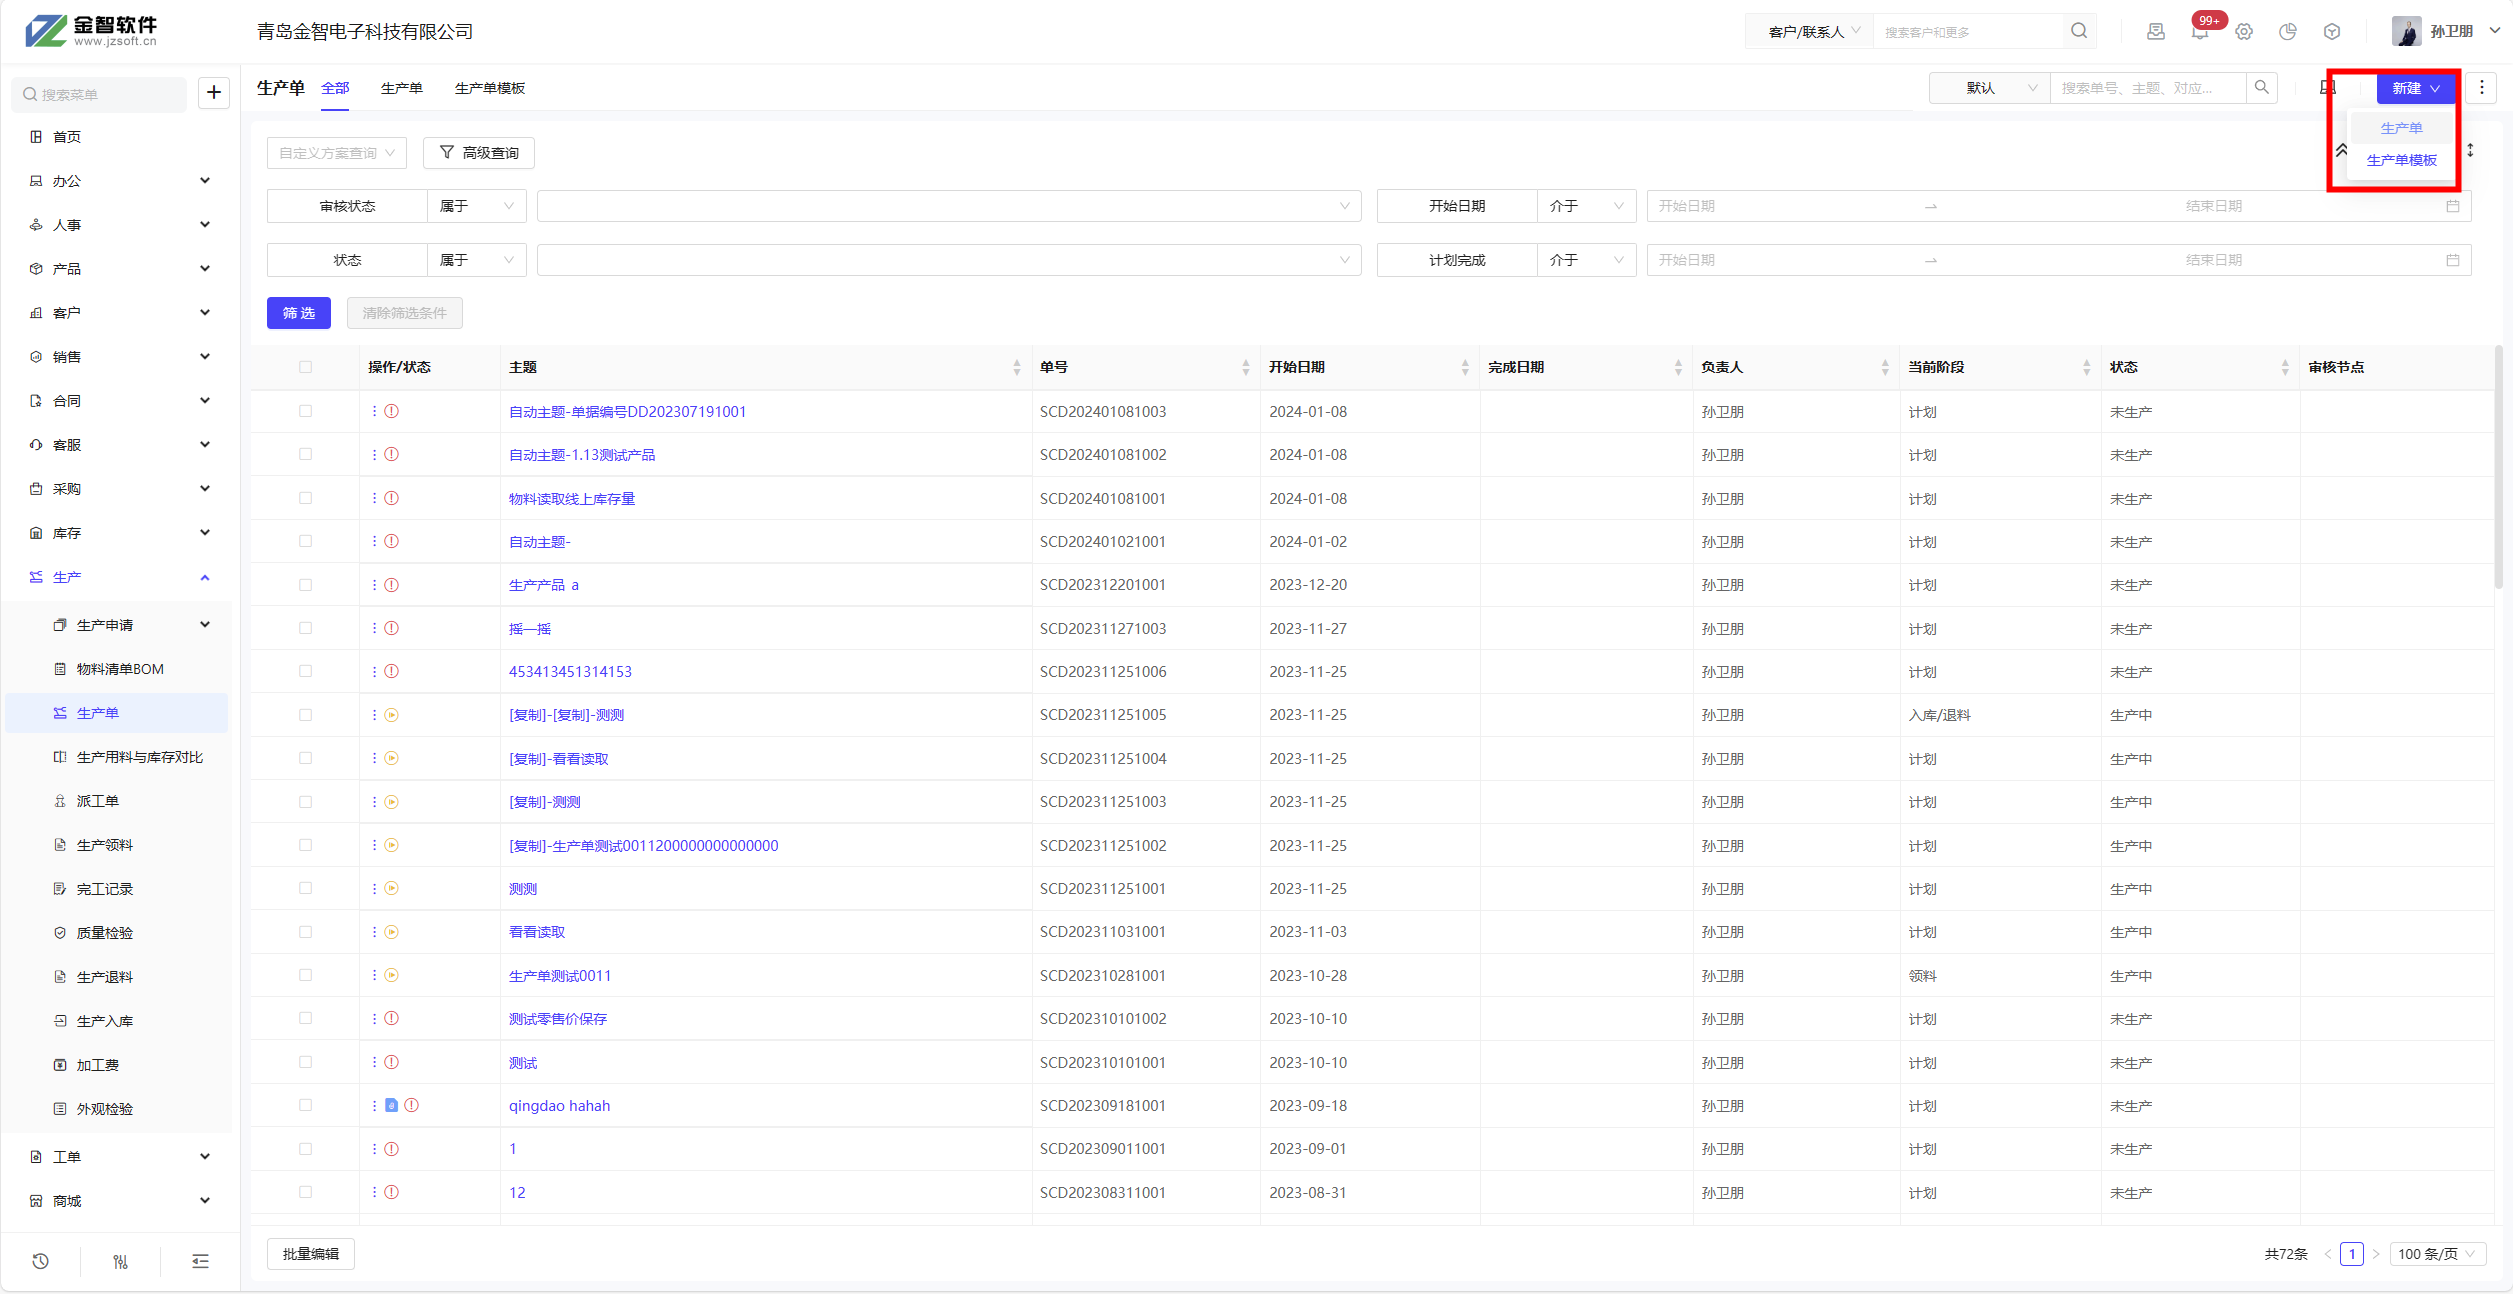The width and height of the screenshot is (2513, 1294).
Task: Click red warning status icon for SCD202401081002
Action: tap(392, 454)
